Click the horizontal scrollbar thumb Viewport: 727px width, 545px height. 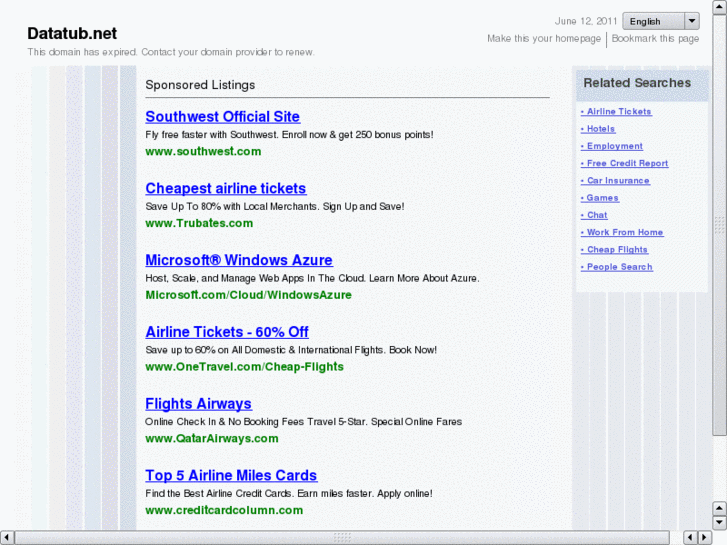click(x=342, y=538)
